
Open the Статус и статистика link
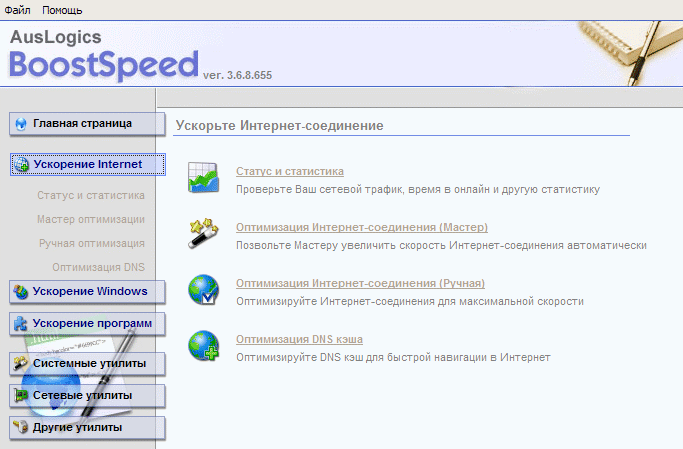pyautogui.click(x=290, y=172)
